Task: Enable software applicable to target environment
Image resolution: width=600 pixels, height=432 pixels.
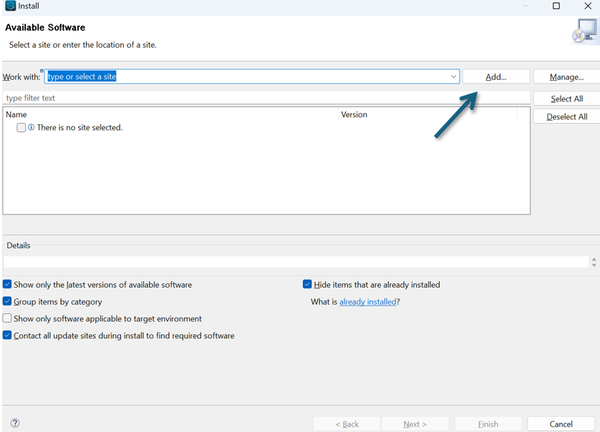Action: coord(8,318)
